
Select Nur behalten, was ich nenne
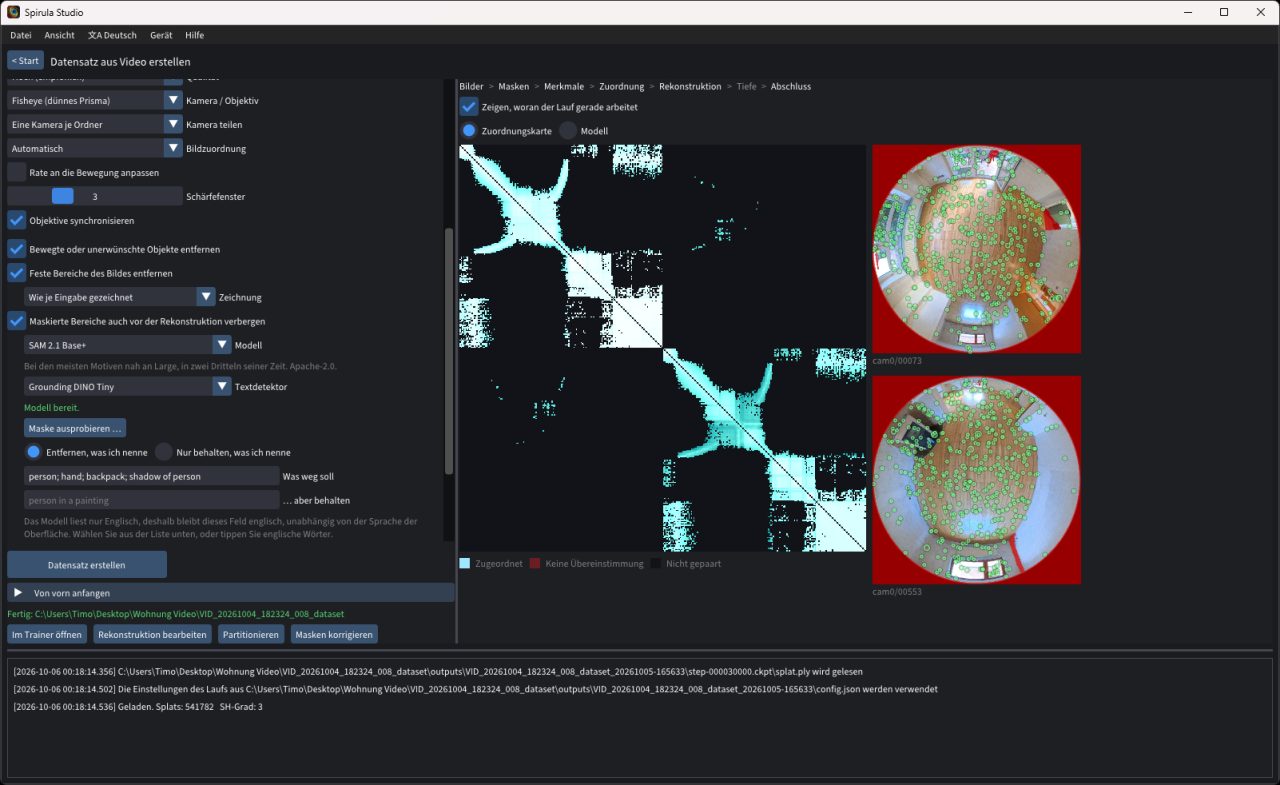point(164,452)
